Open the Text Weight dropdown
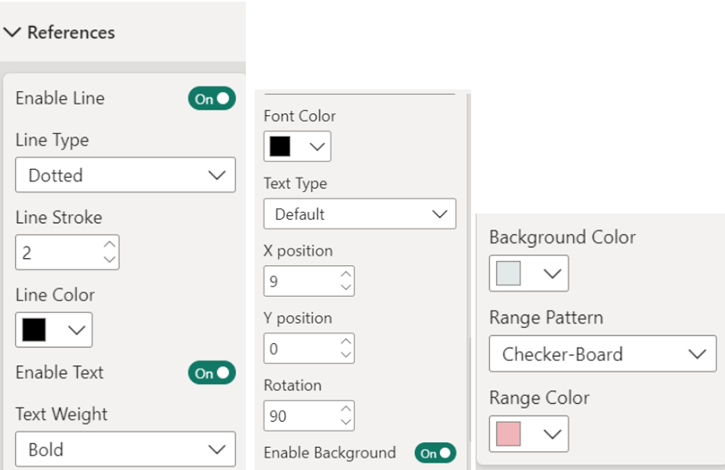The image size is (725, 470). coord(125,450)
